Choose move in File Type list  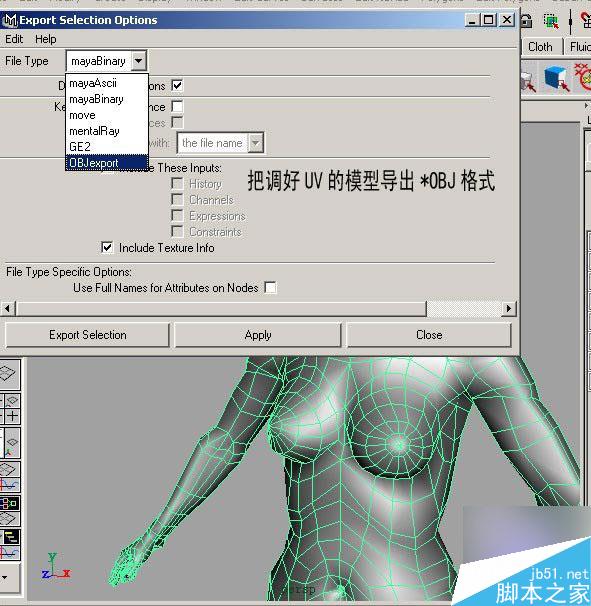pyautogui.click(x=107, y=115)
